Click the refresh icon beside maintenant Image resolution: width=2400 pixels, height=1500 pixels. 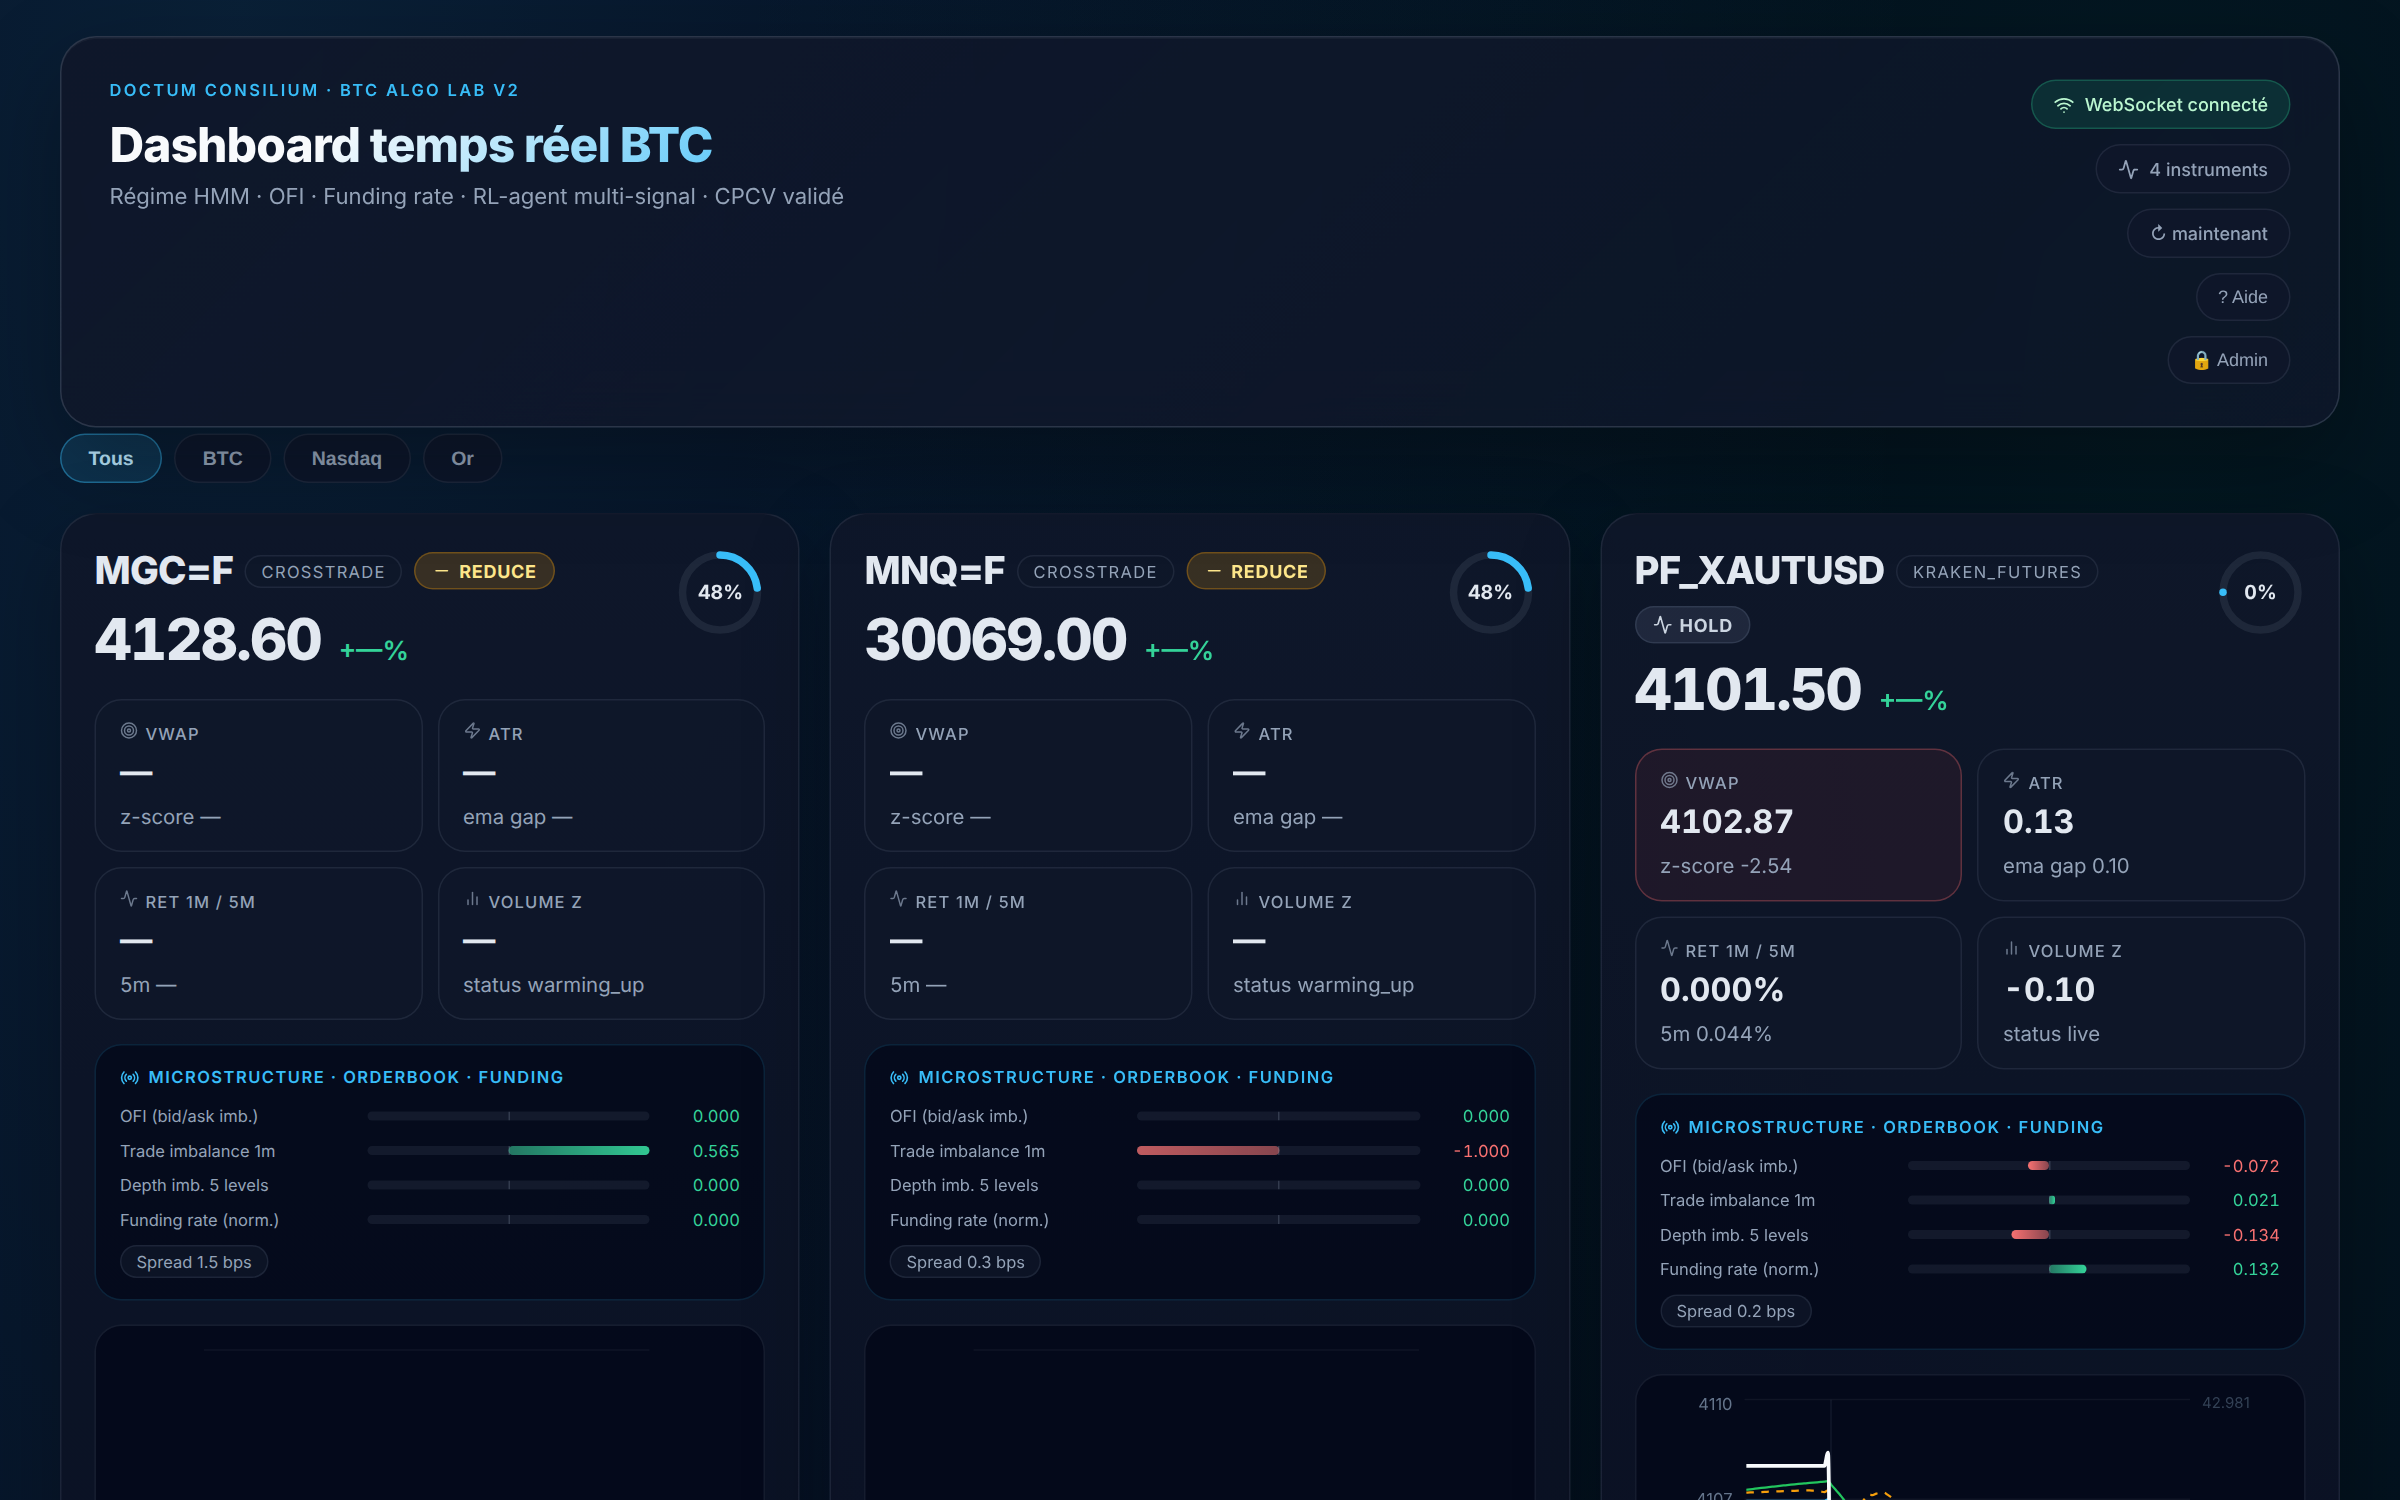tap(2158, 233)
